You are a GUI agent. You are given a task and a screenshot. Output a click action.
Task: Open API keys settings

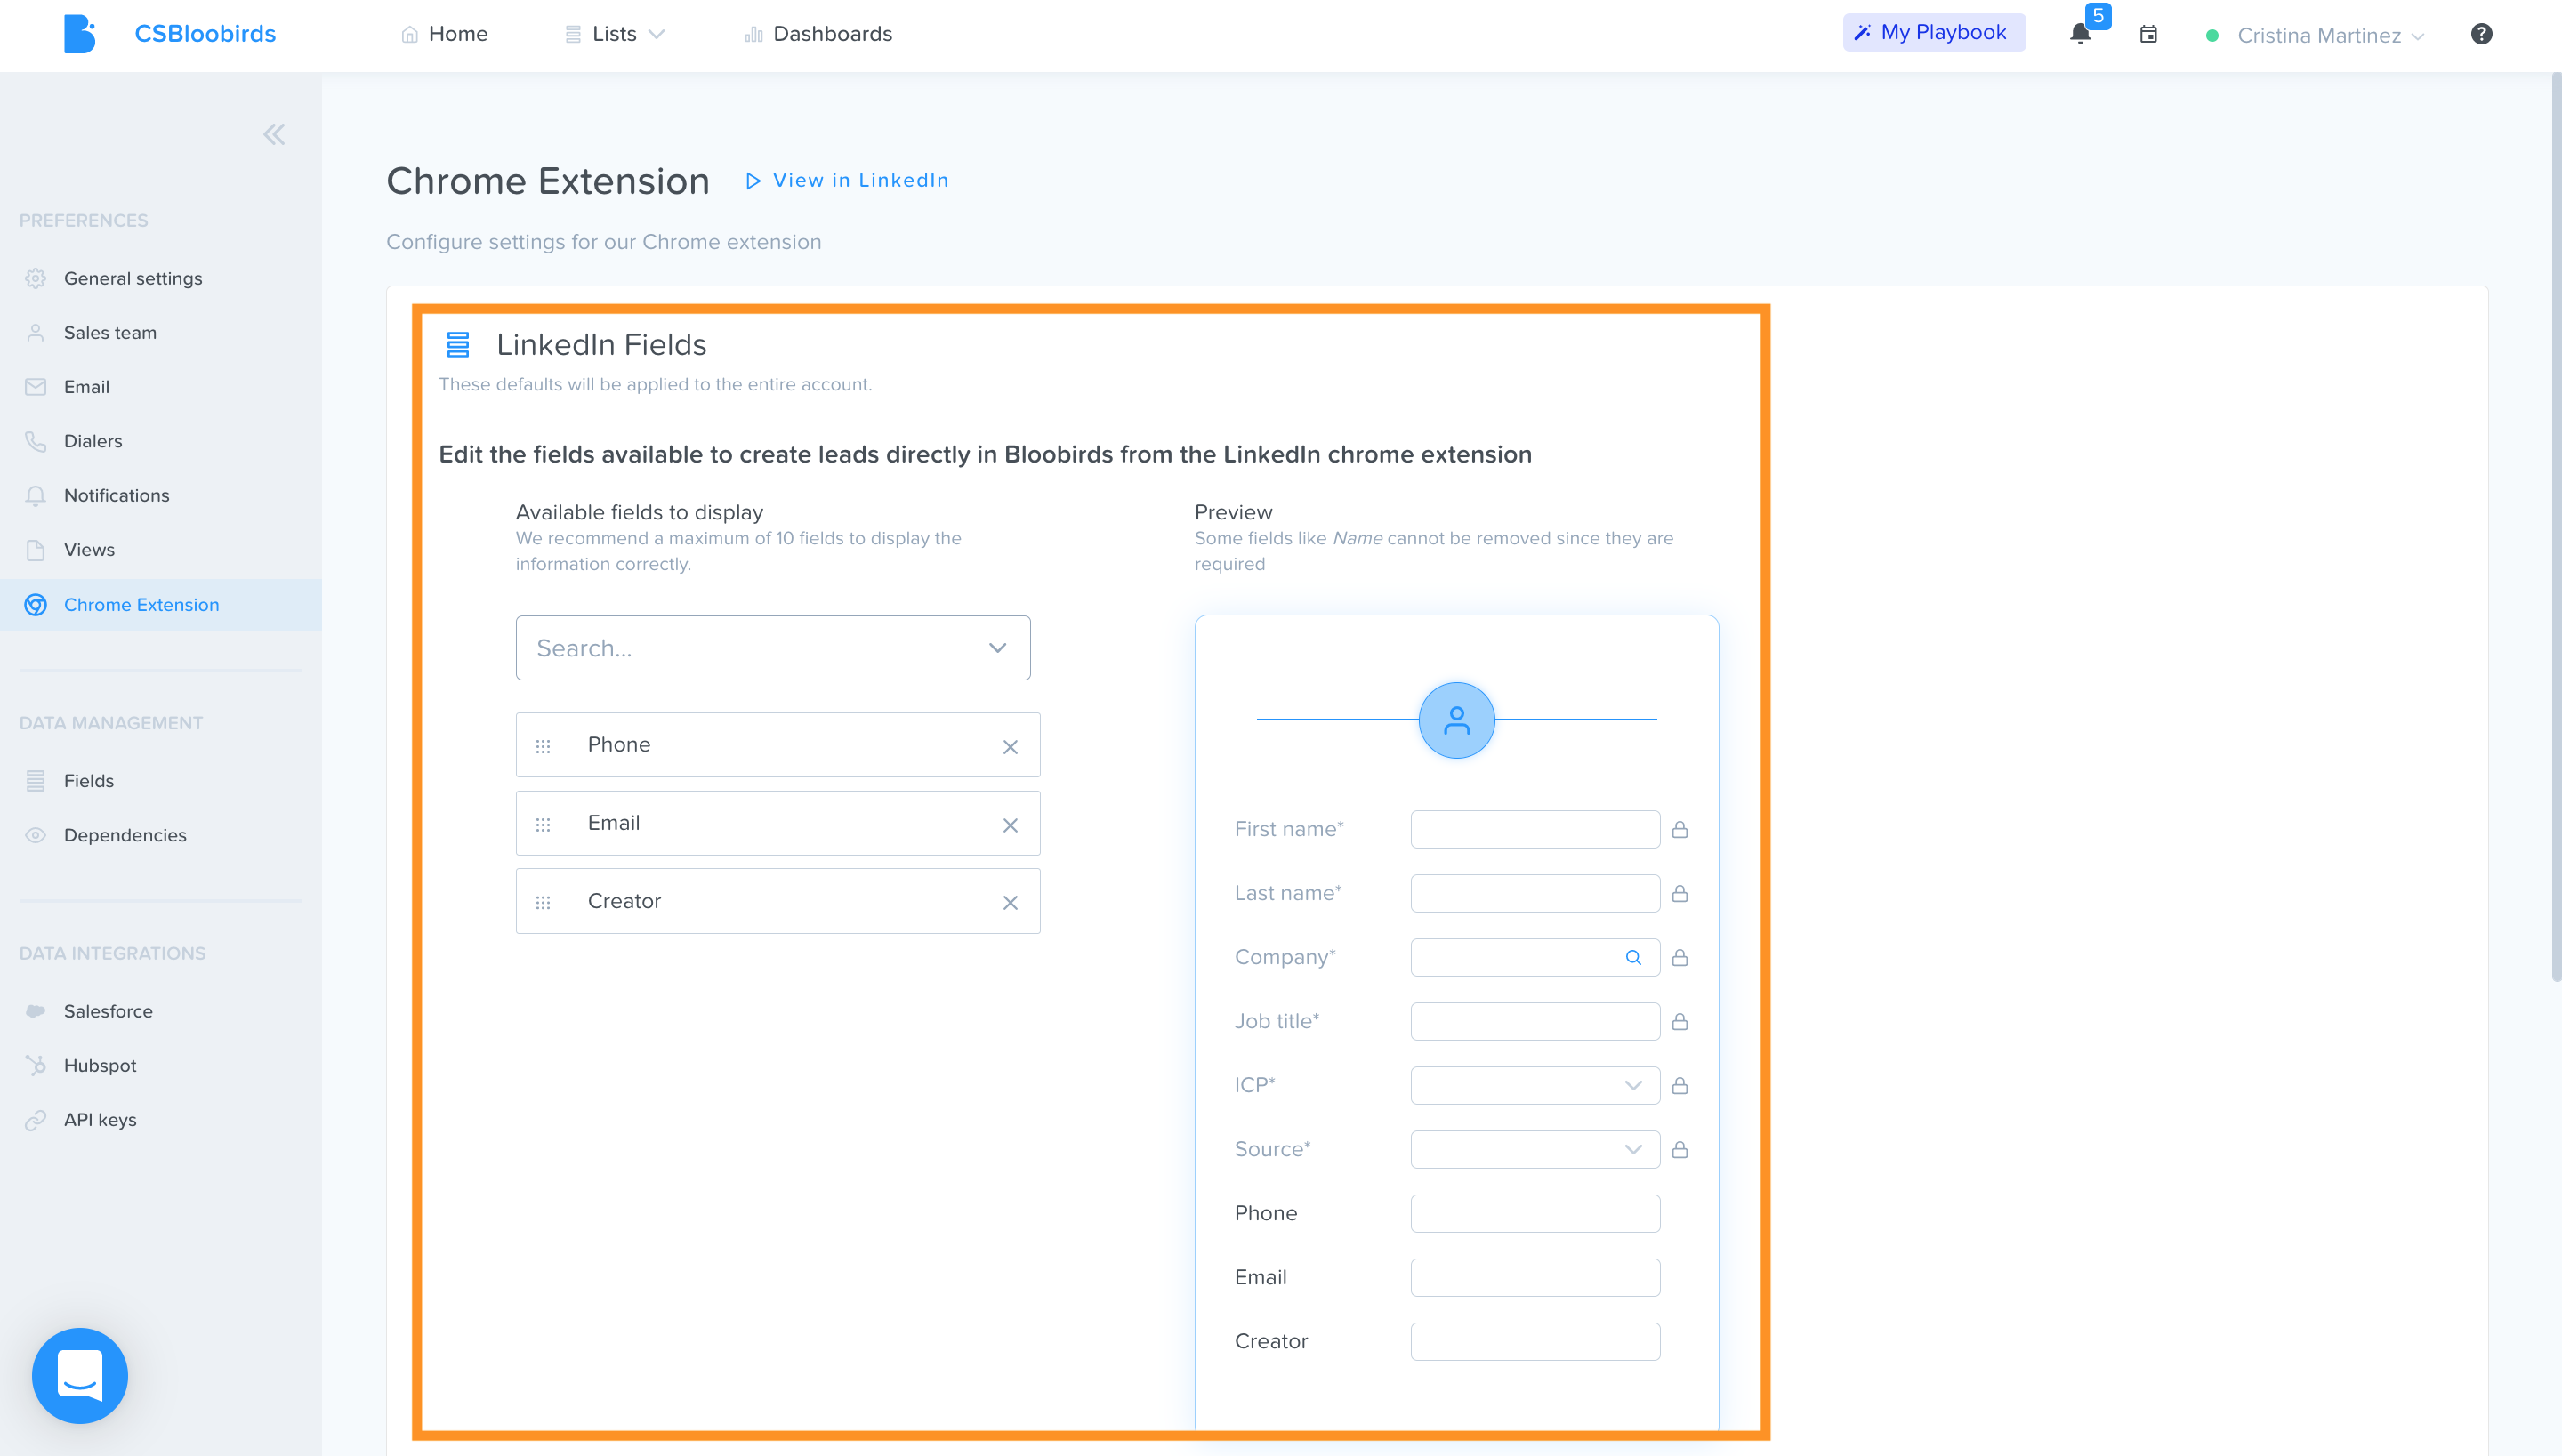pyautogui.click(x=100, y=1119)
